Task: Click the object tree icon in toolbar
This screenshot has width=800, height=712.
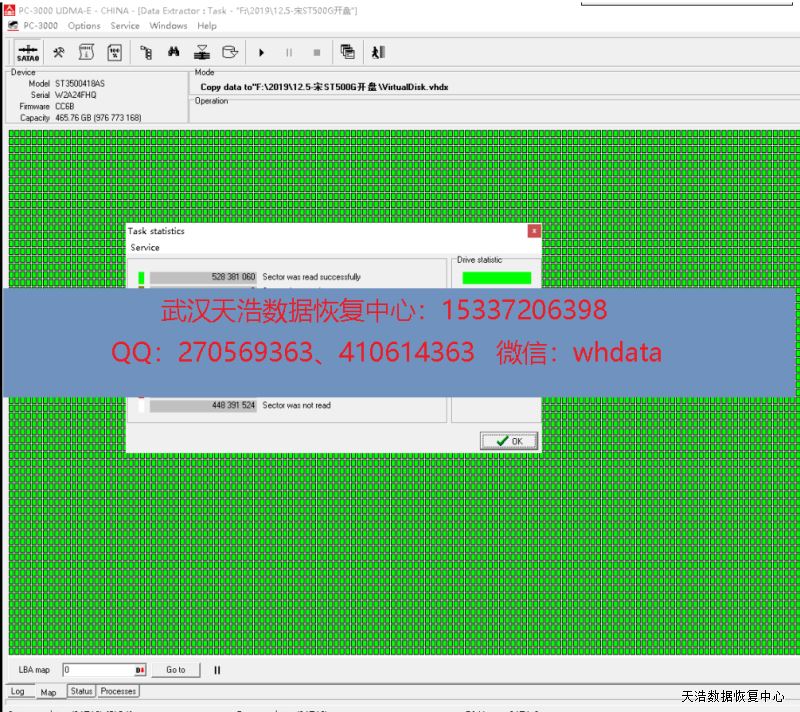Action: click(x=146, y=53)
